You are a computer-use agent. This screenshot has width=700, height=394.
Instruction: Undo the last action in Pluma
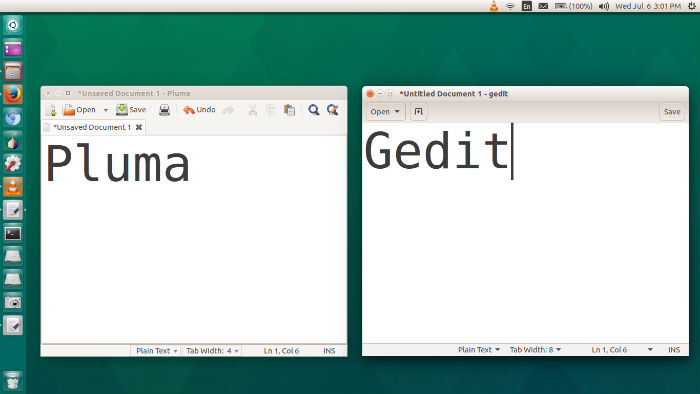click(x=199, y=110)
